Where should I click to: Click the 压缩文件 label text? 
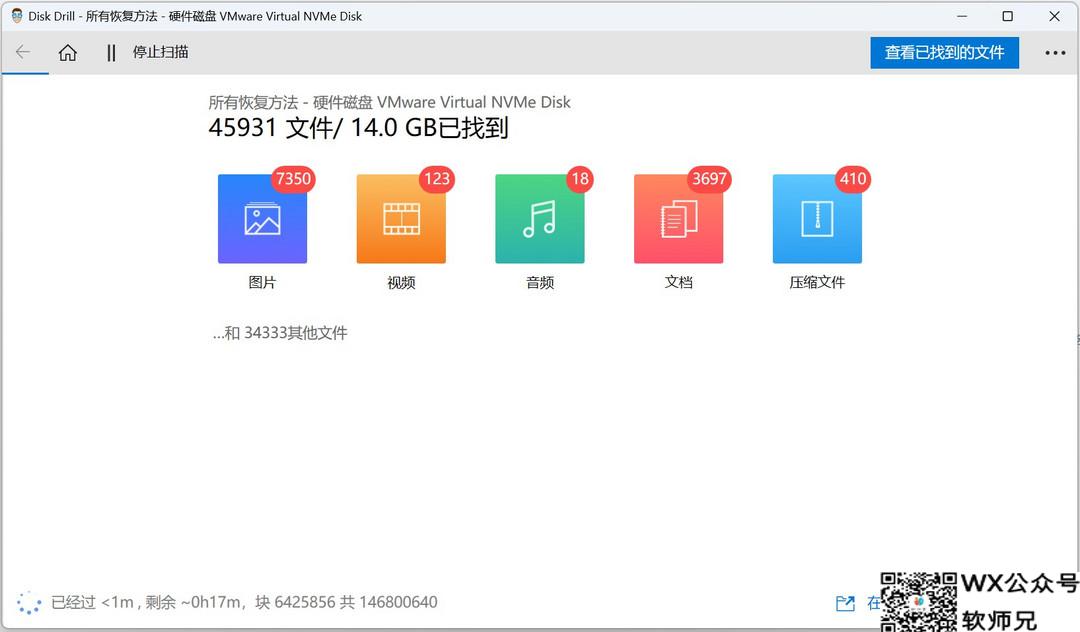coord(818,282)
